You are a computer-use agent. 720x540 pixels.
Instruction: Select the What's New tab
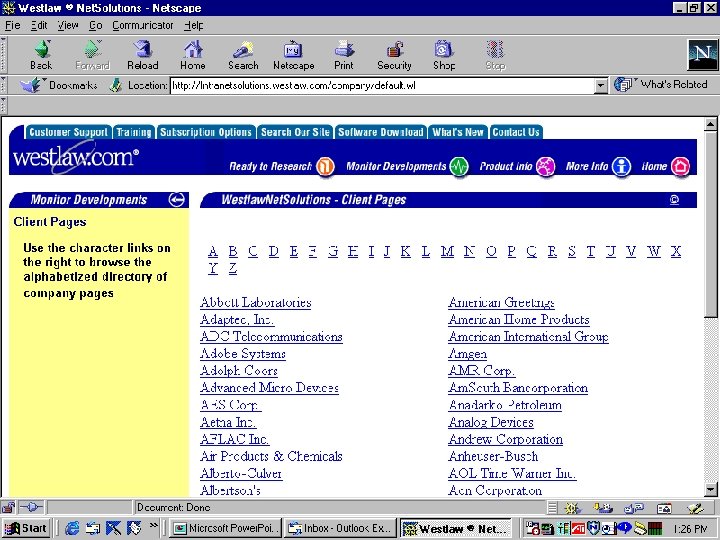(458, 132)
